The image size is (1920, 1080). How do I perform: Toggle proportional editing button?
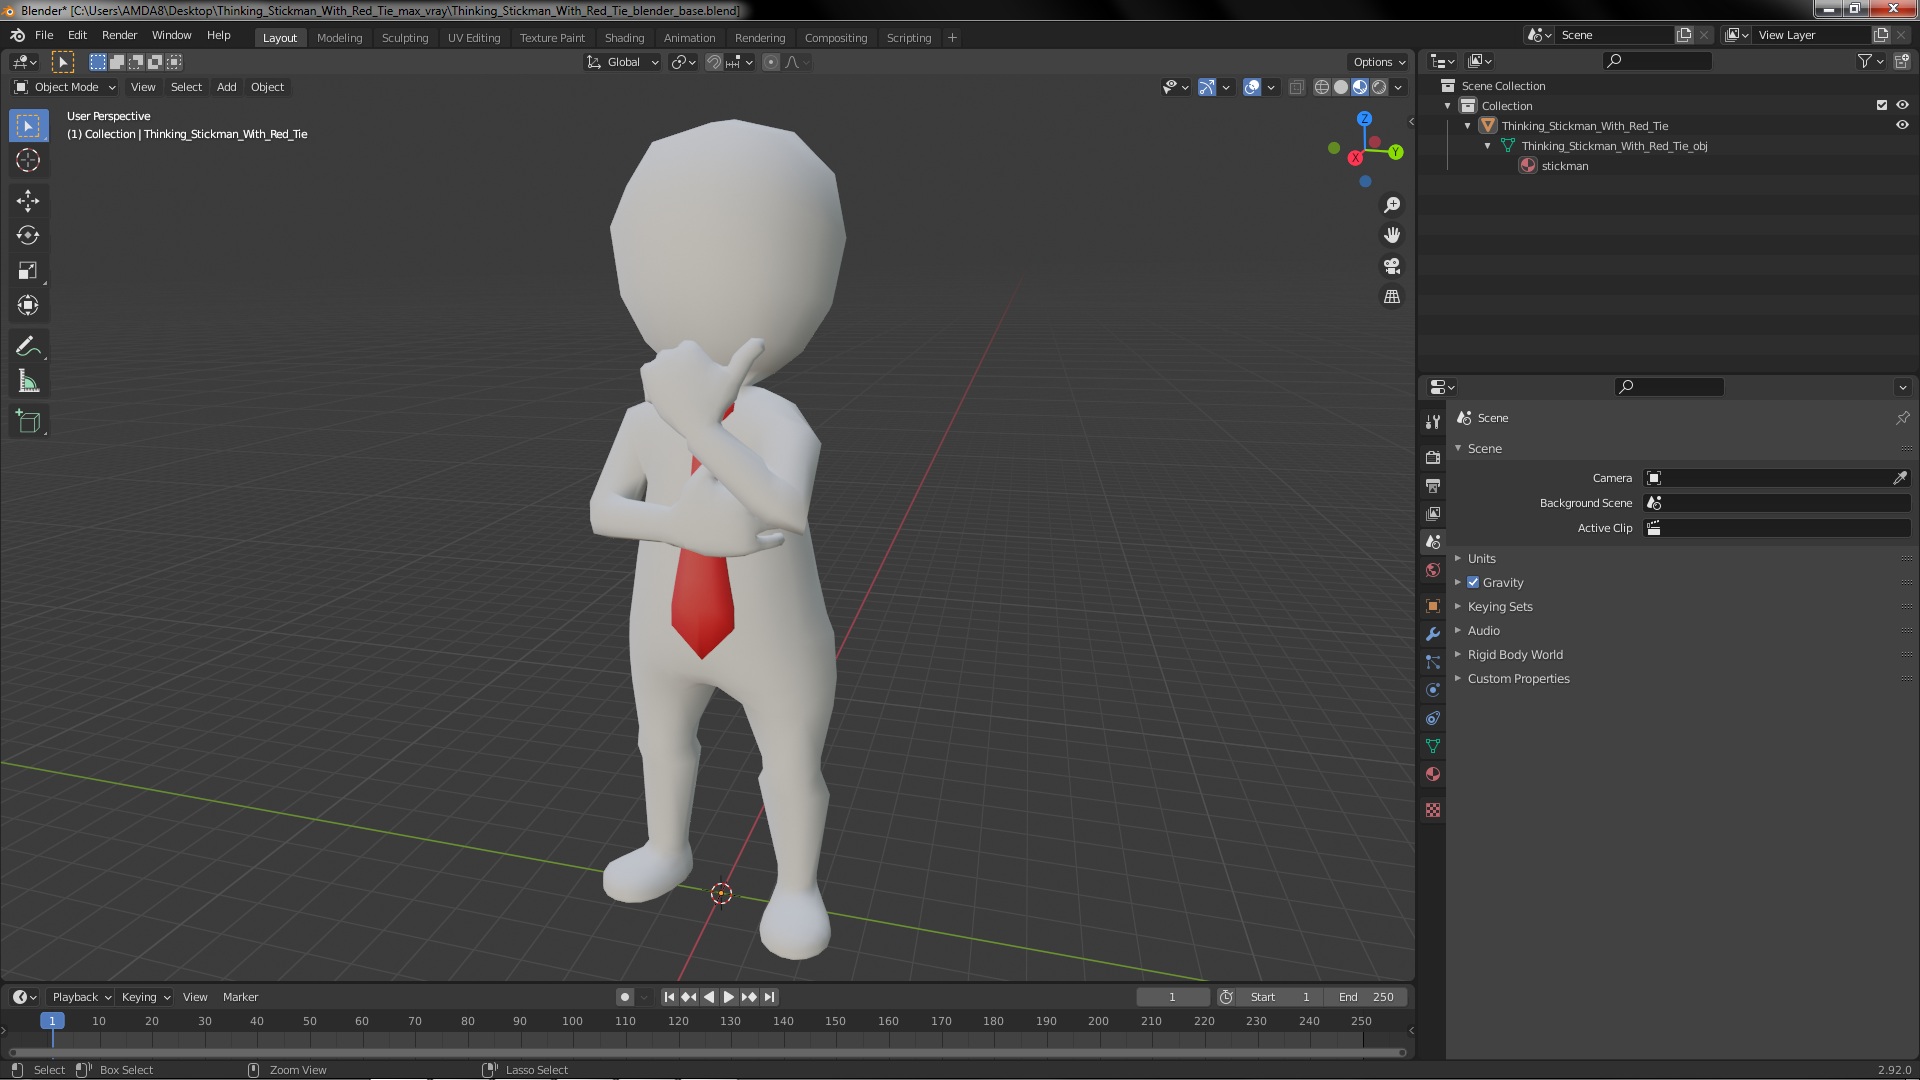pyautogui.click(x=770, y=62)
